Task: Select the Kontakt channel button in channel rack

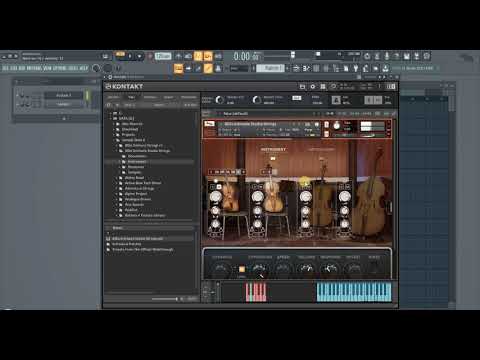Action: (x=63, y=95)
